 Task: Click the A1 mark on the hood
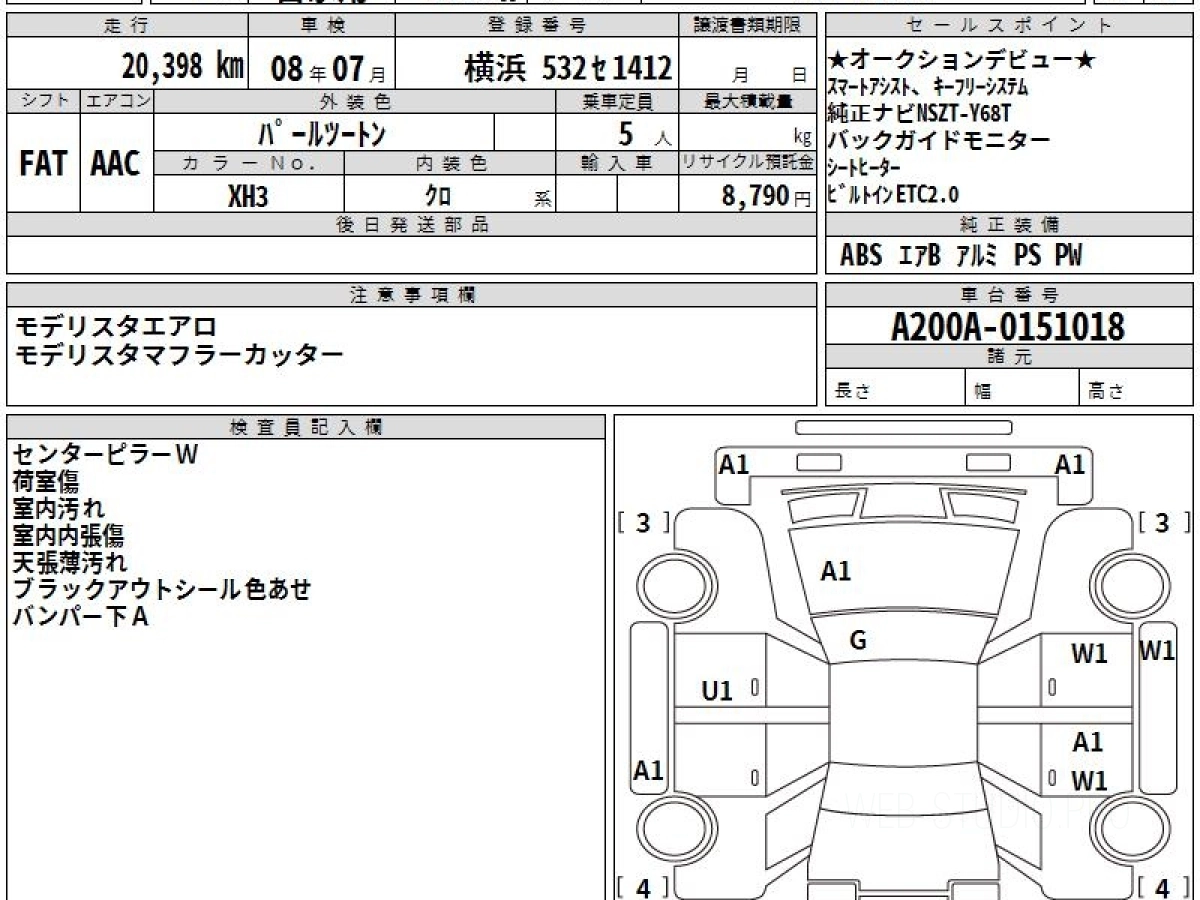[835, 571]
